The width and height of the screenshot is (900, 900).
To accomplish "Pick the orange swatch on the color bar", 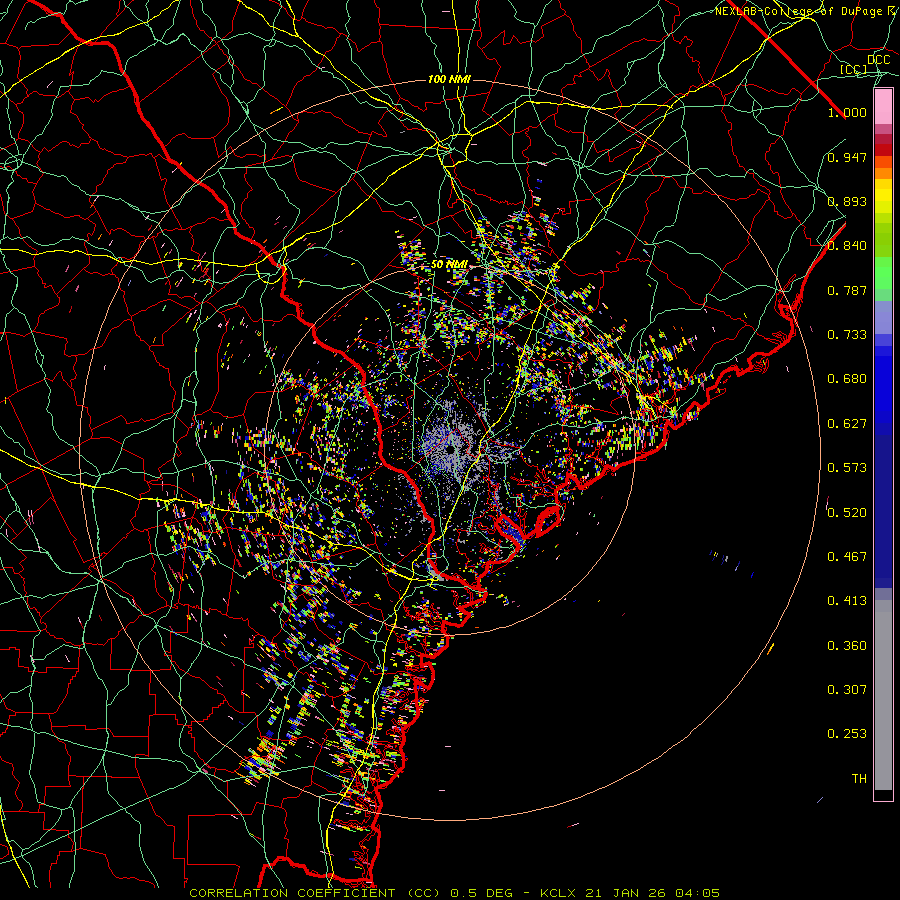I will point(883,173).
